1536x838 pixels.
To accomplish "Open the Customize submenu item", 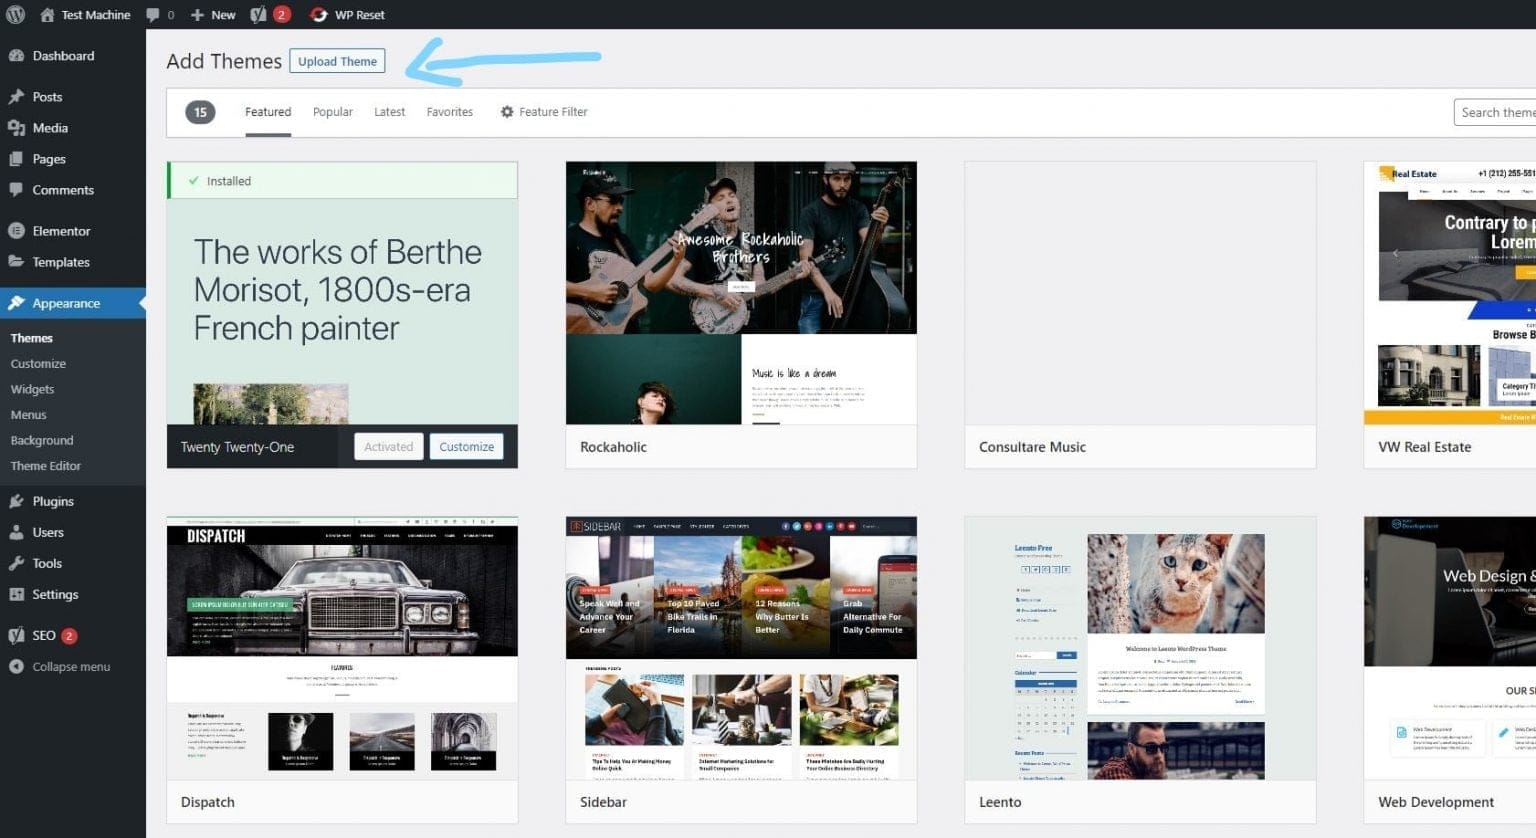I will [x=38, y=364].
